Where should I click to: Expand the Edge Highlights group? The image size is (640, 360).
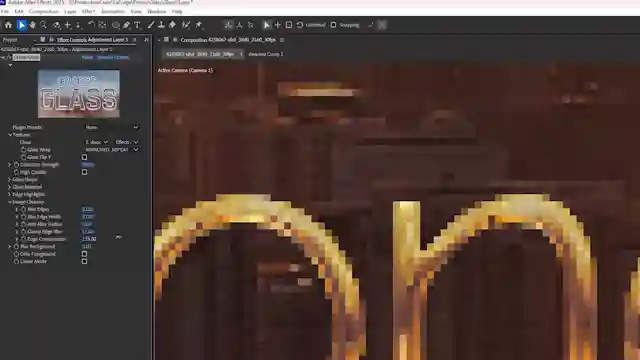click(10, 195)
